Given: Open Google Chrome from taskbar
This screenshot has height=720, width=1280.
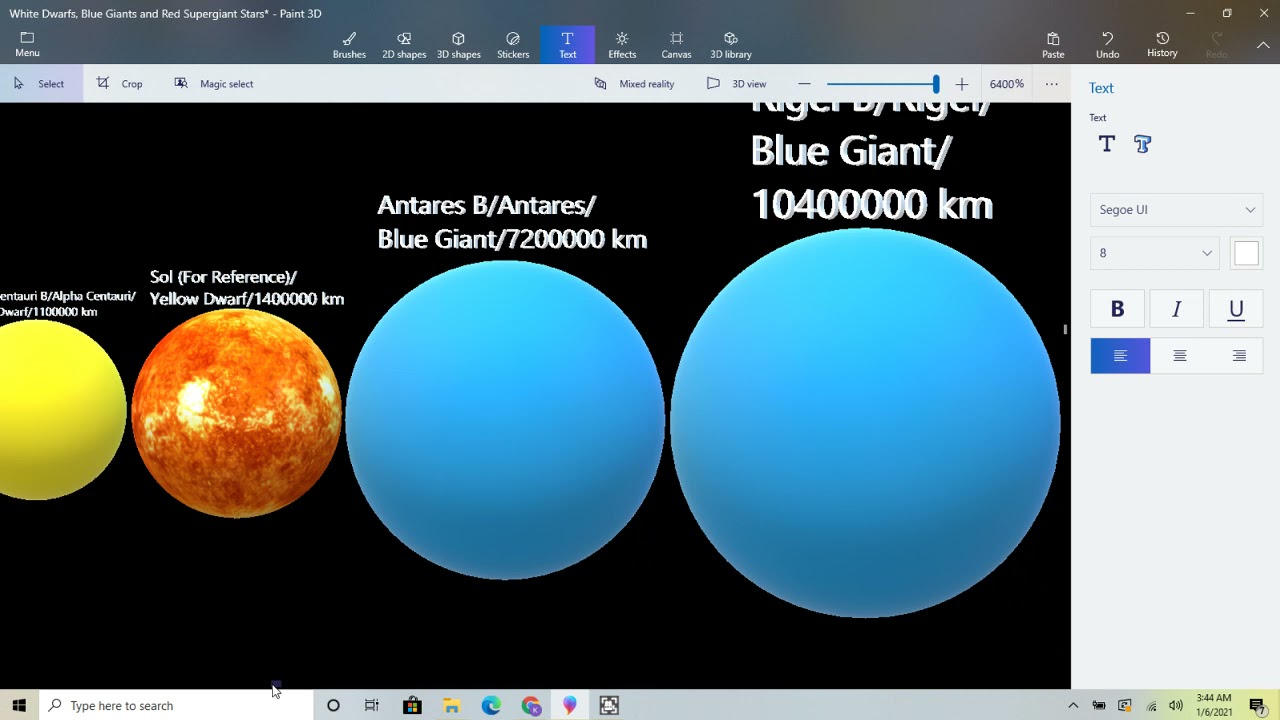Looking at the screenshot, I should click(x=530, y=705).
